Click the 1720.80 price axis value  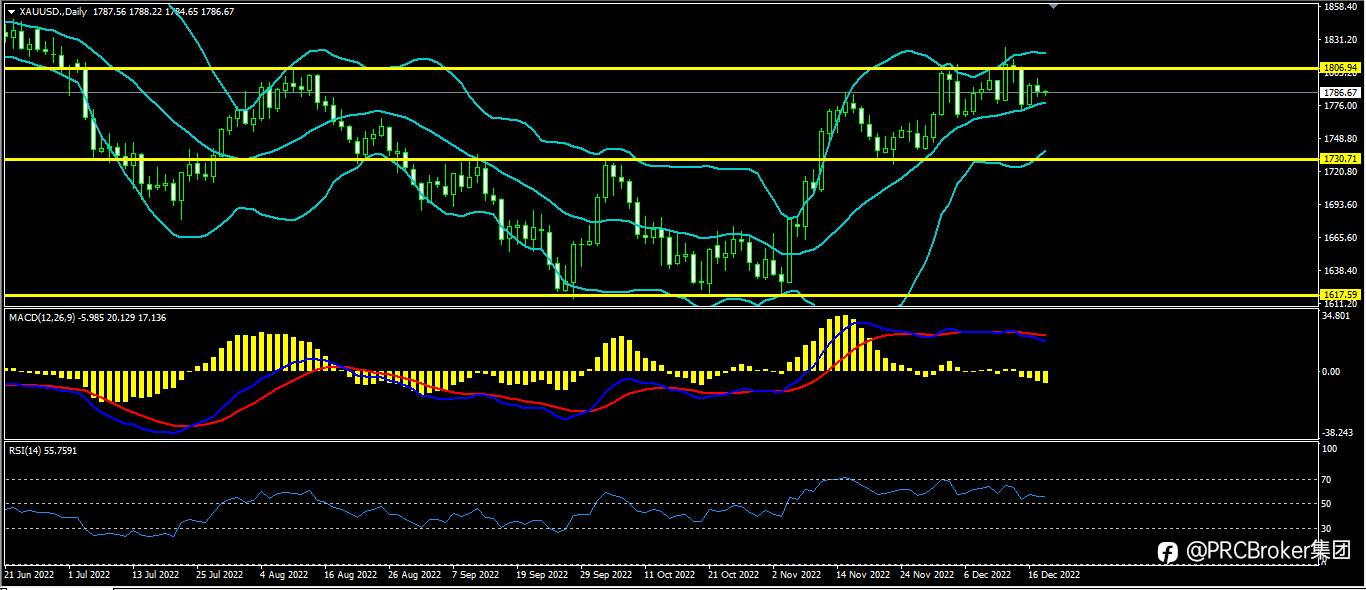(x=1338, y=172)
